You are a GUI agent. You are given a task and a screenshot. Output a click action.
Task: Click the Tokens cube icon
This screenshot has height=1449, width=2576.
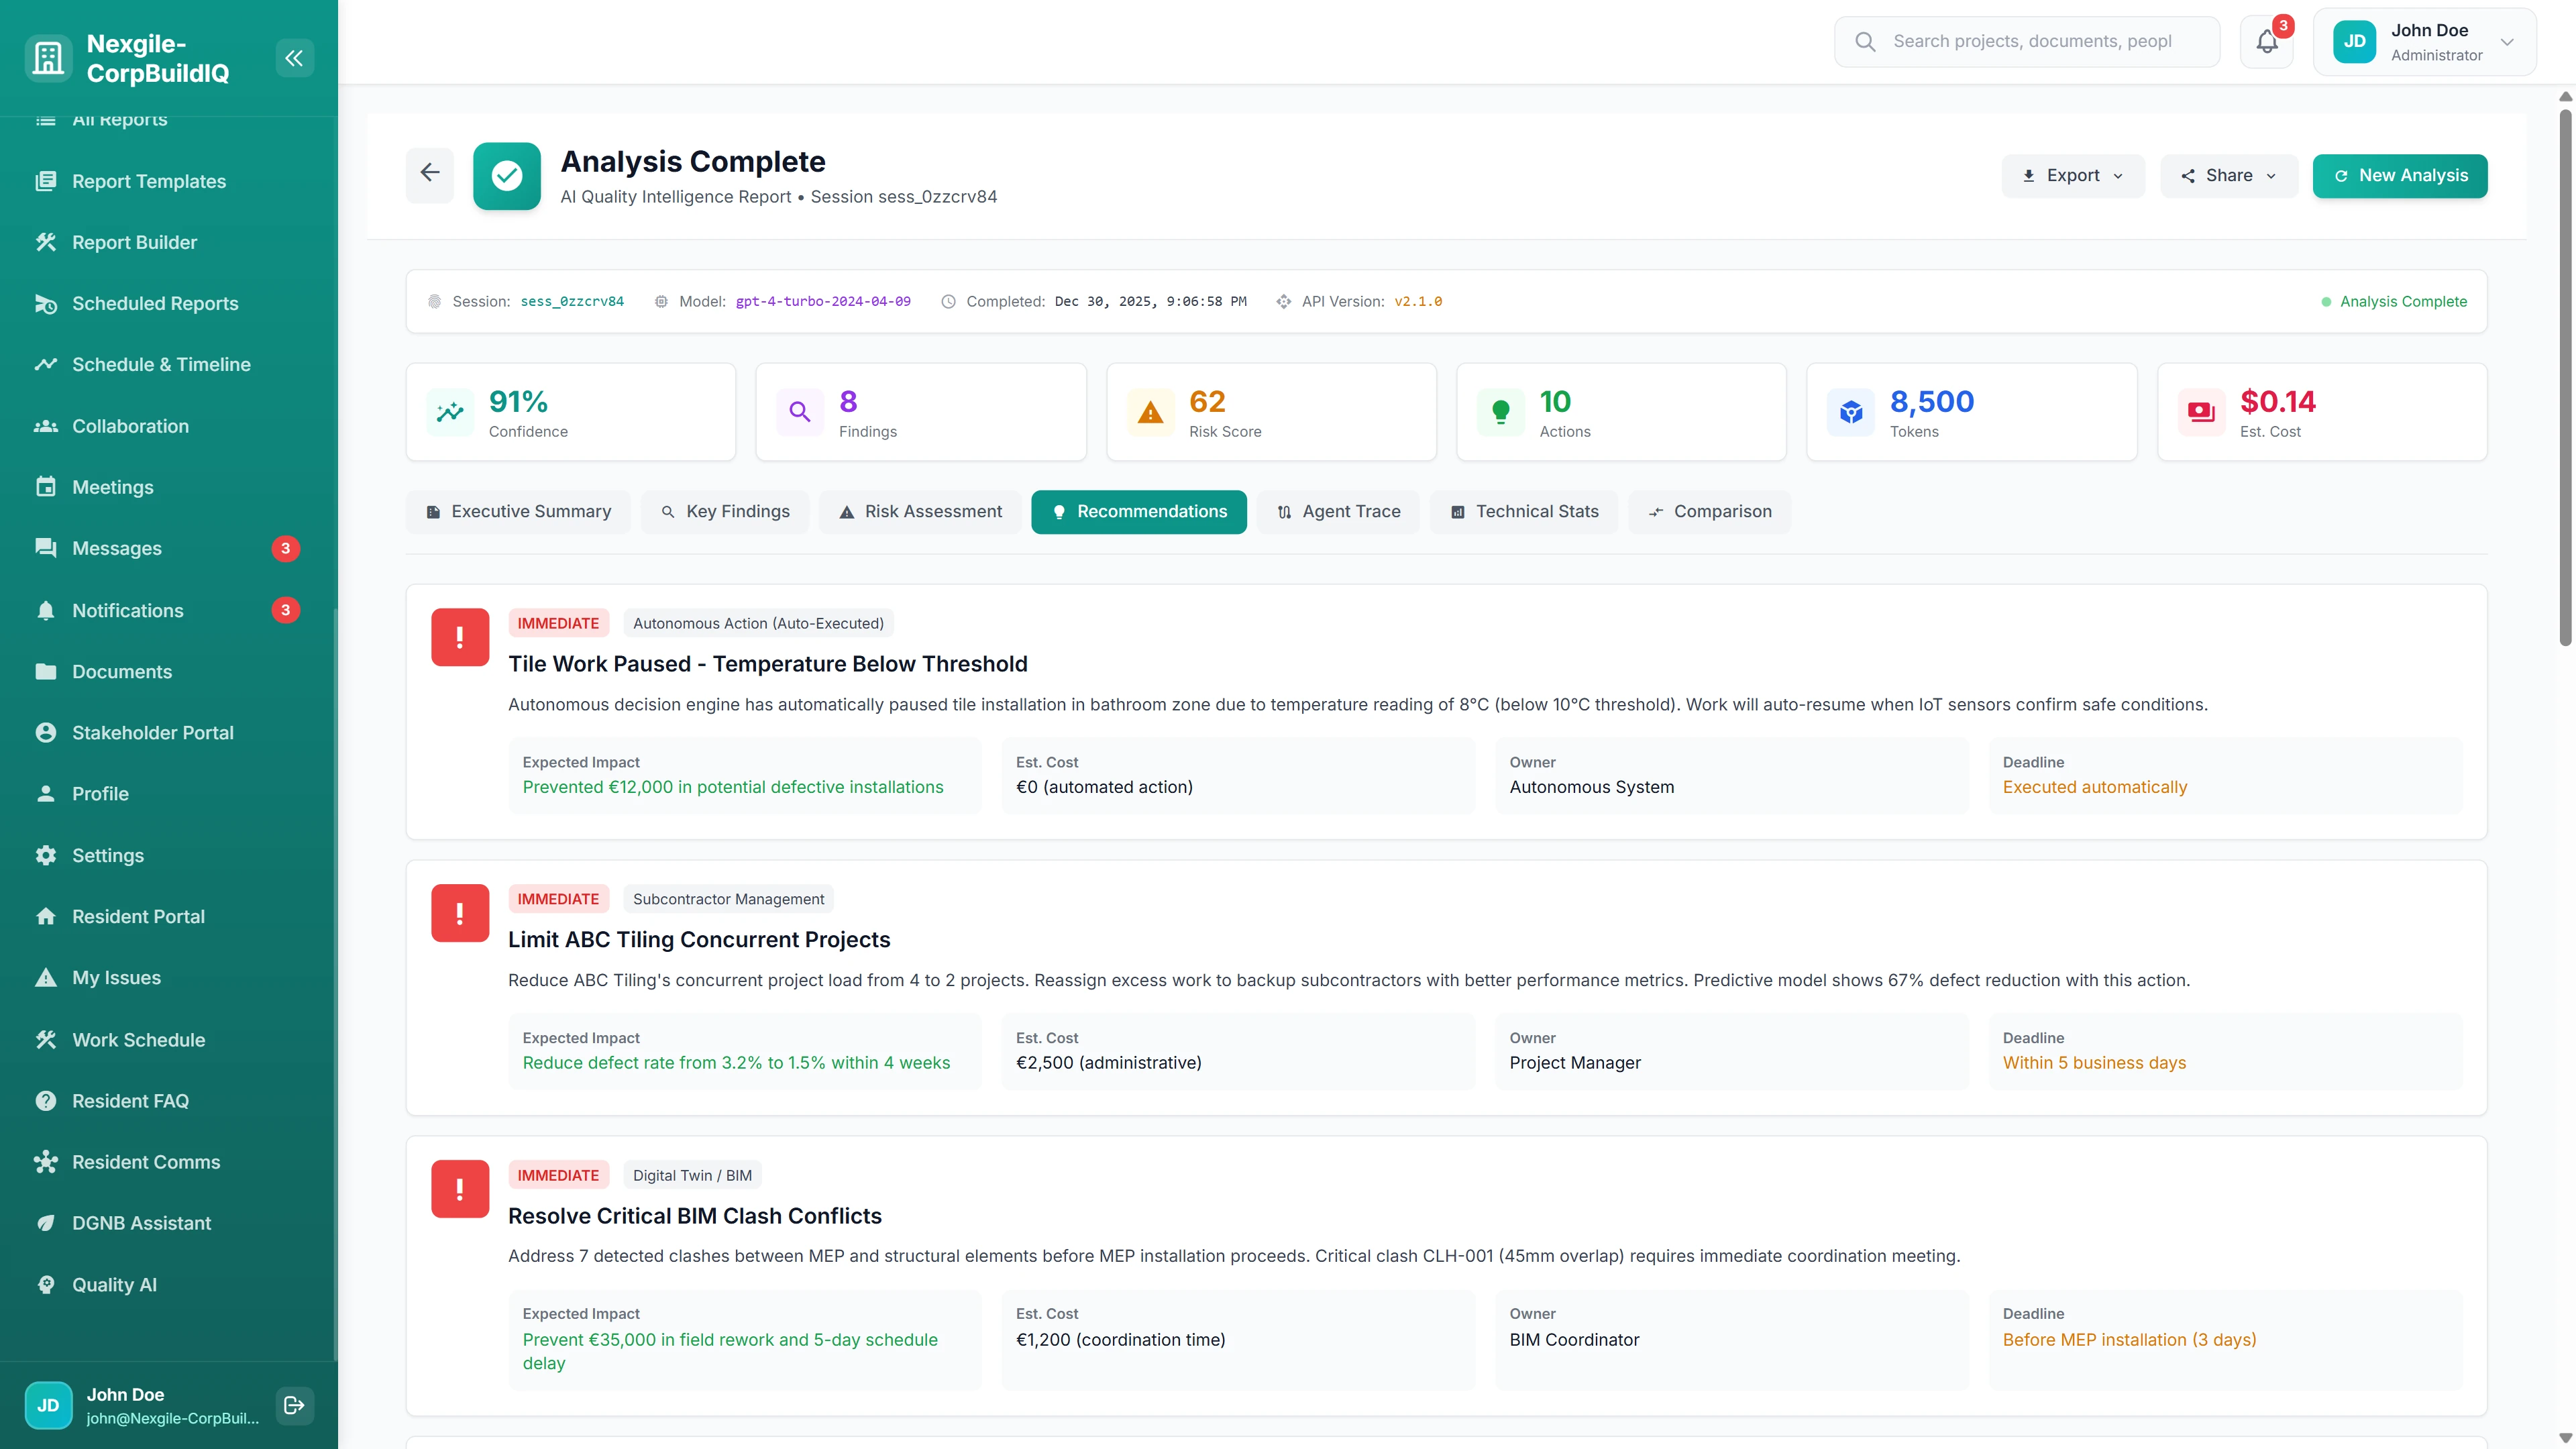(x=1850, y=412)
